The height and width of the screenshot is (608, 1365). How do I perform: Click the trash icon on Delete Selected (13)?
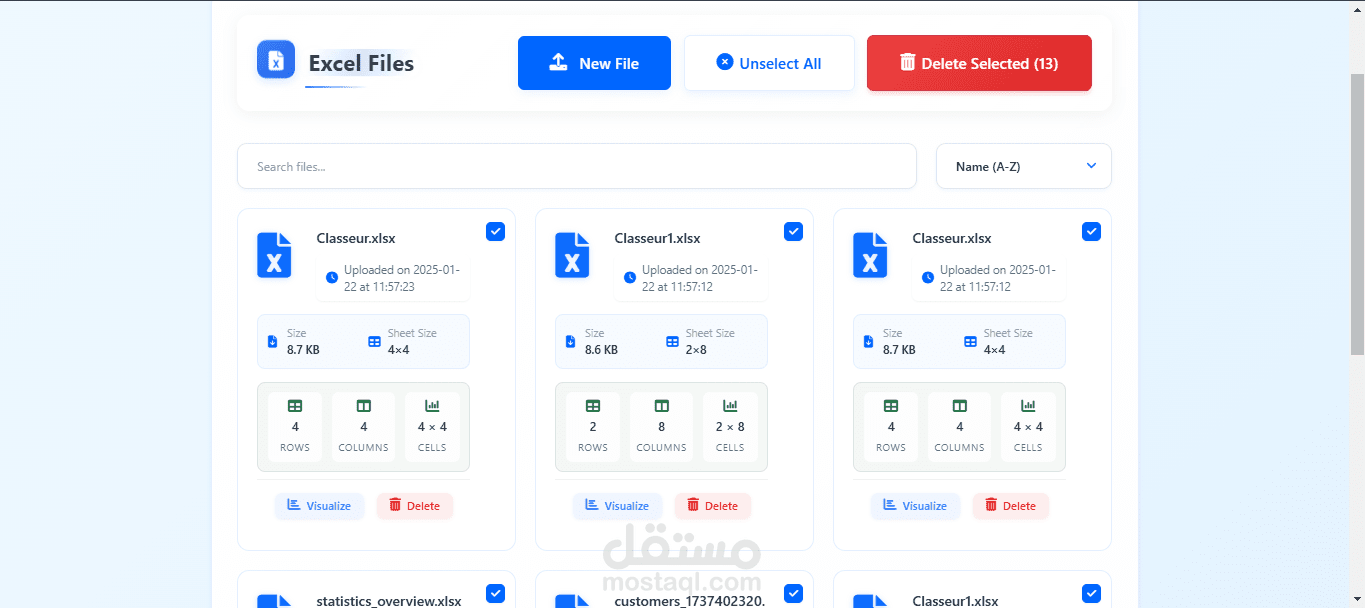(x=908, y=62)
